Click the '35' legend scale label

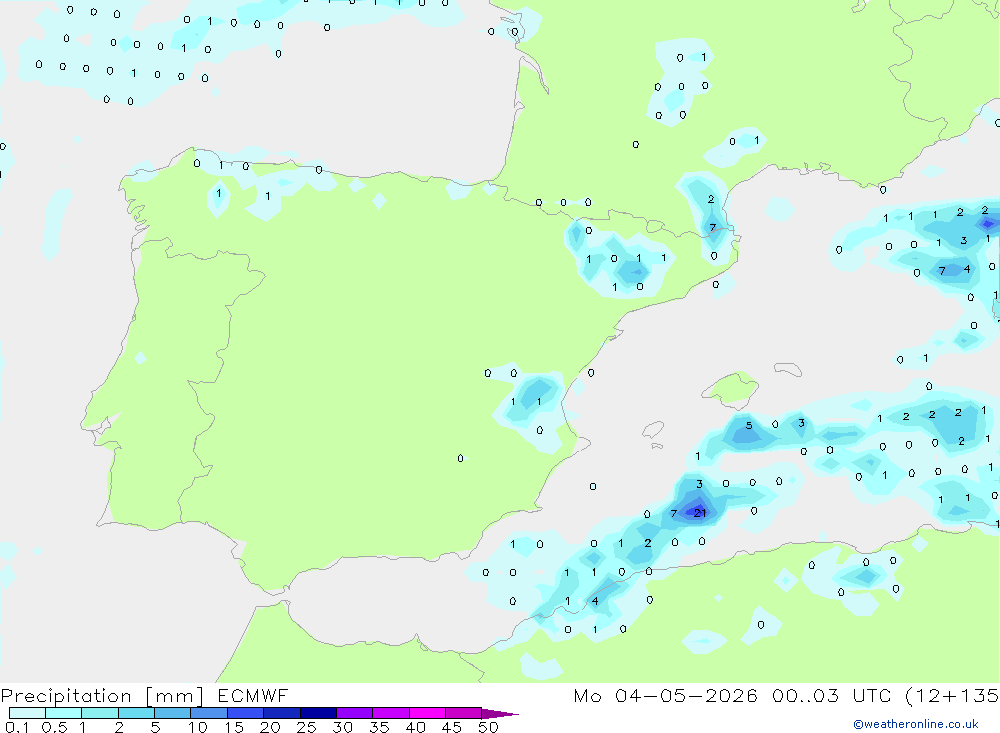(x=379, y=727)
